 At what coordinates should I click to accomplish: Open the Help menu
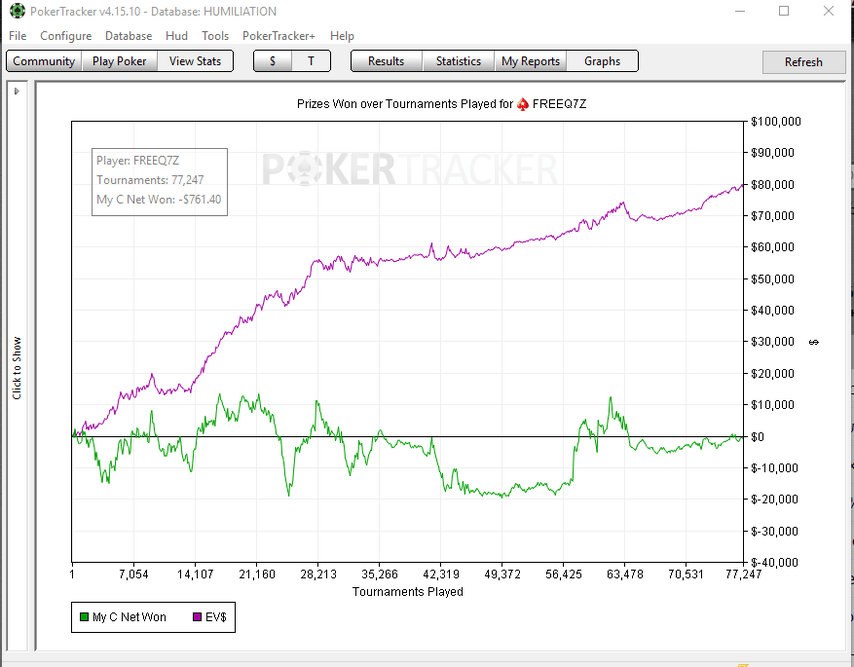pyautogui.click(x=342, y=36)
